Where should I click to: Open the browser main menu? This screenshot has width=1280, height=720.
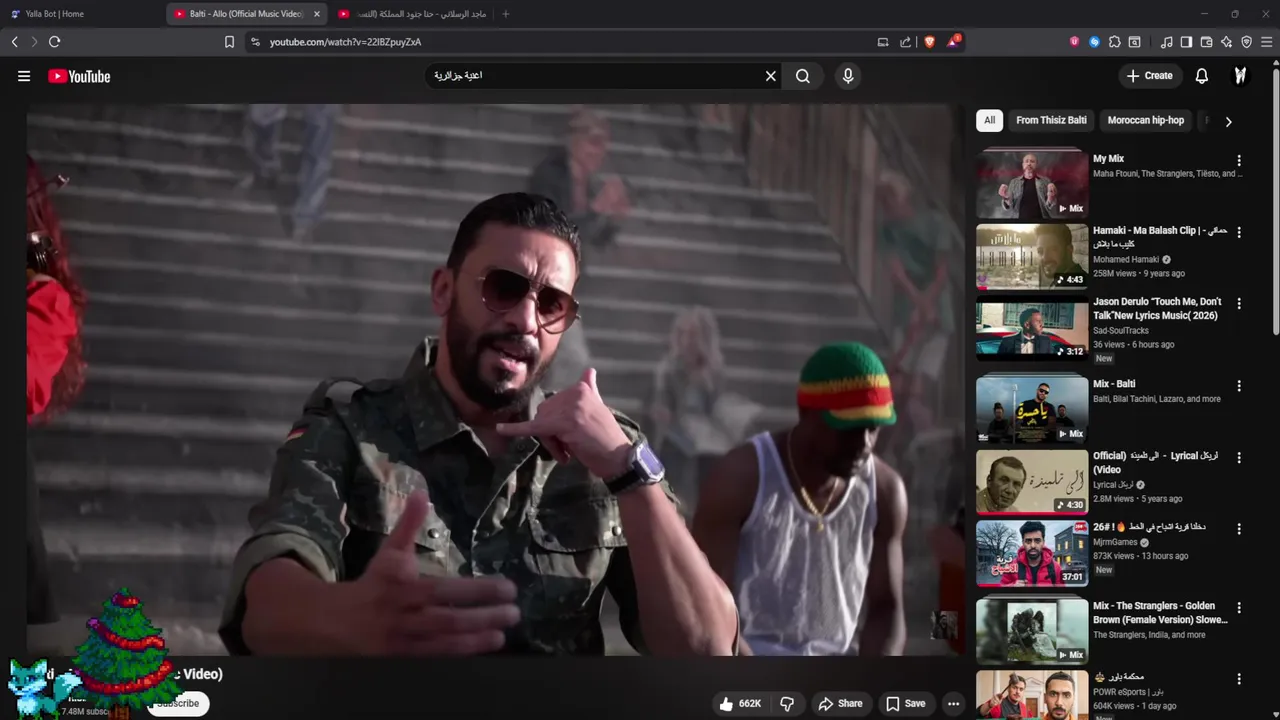point(1266,42)
